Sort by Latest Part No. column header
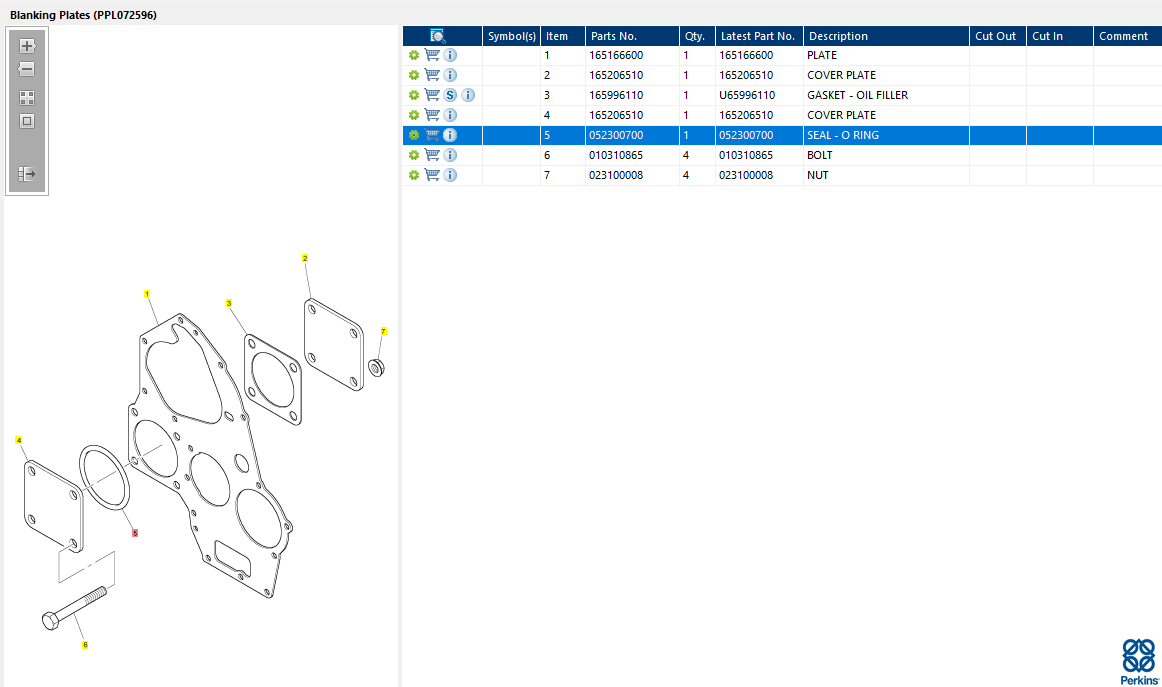 click(759, 36)
